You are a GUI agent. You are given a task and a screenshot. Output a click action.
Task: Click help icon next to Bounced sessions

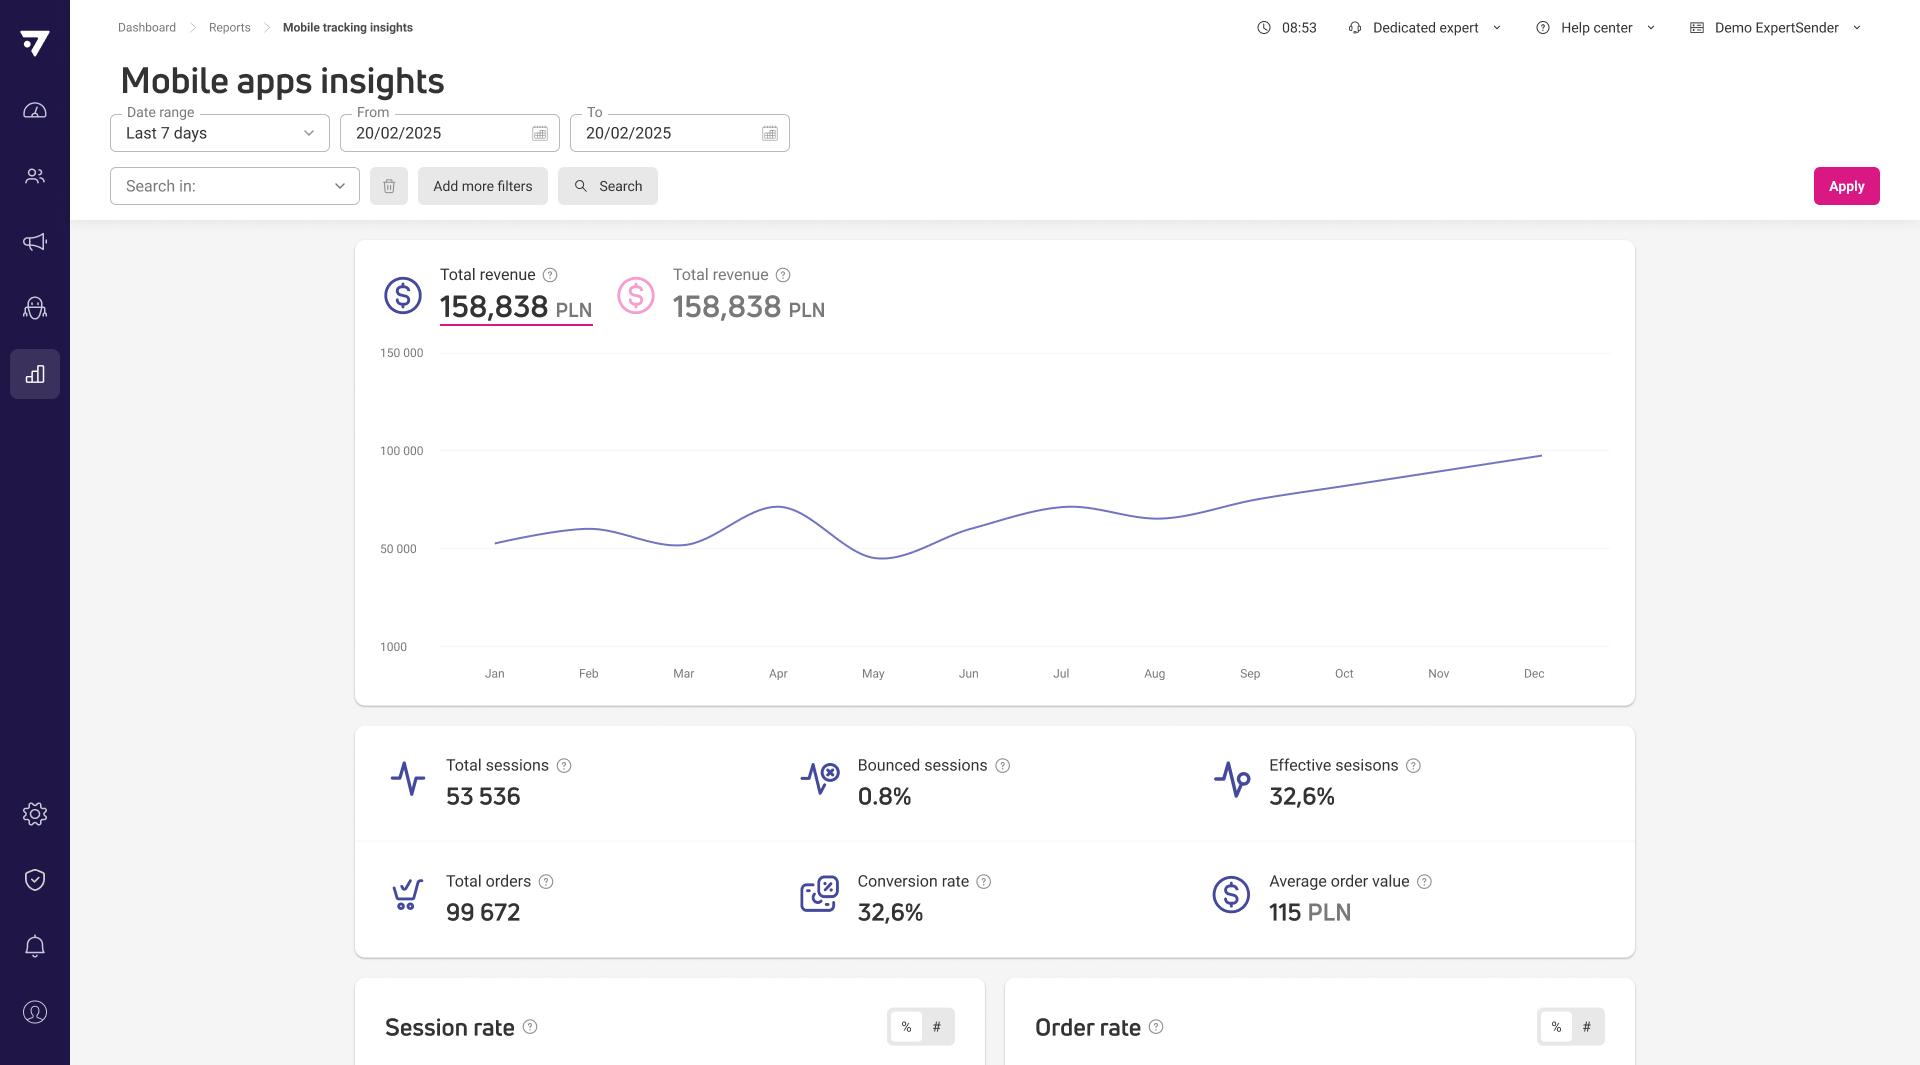tap(1003, 766)
